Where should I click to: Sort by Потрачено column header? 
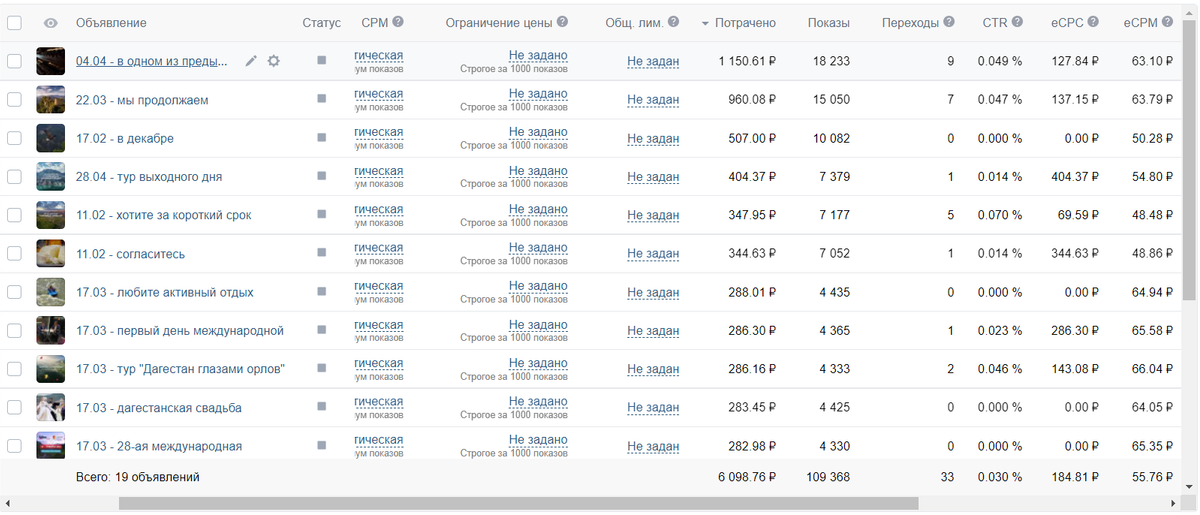[745, 23]
